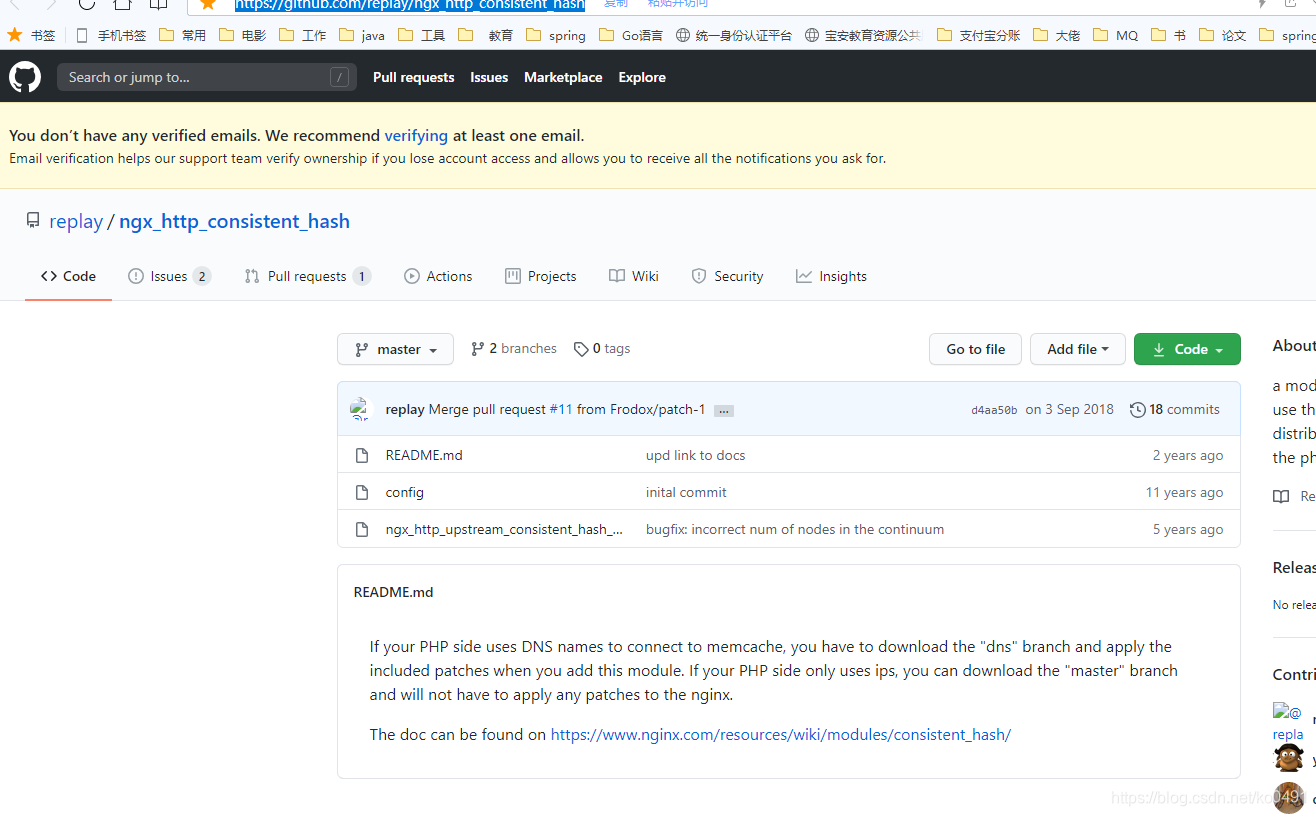Open Issues in top navigation

coord(489,77)
